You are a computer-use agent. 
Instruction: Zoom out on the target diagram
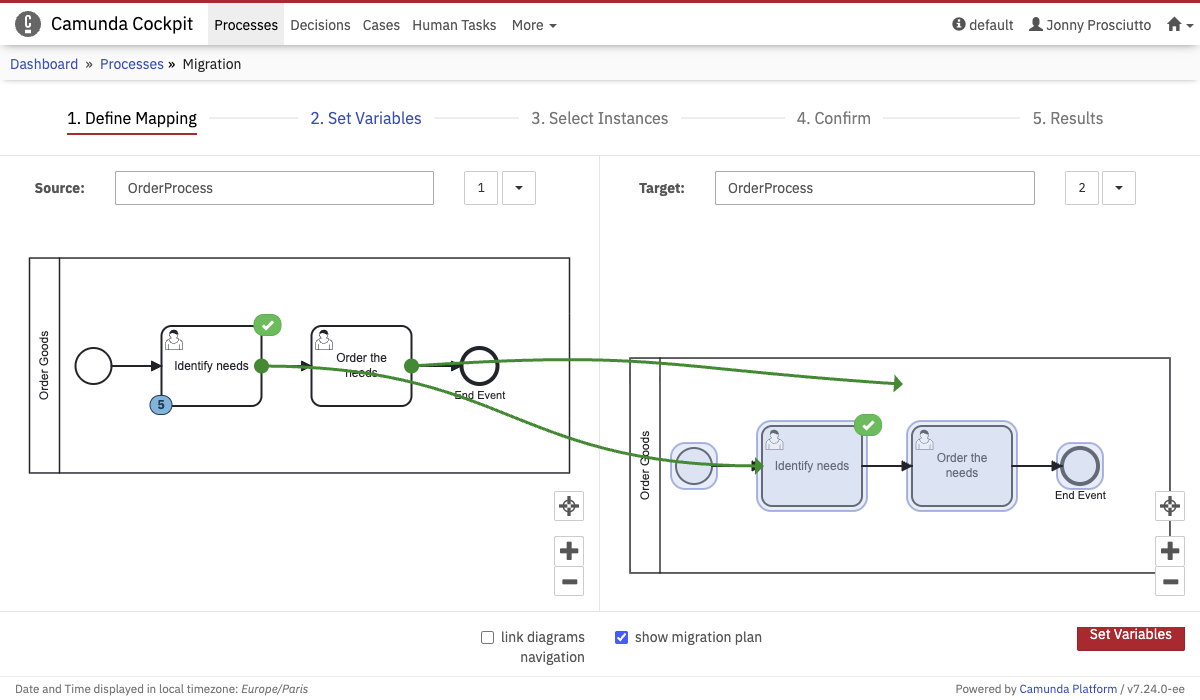point(1169,581)
